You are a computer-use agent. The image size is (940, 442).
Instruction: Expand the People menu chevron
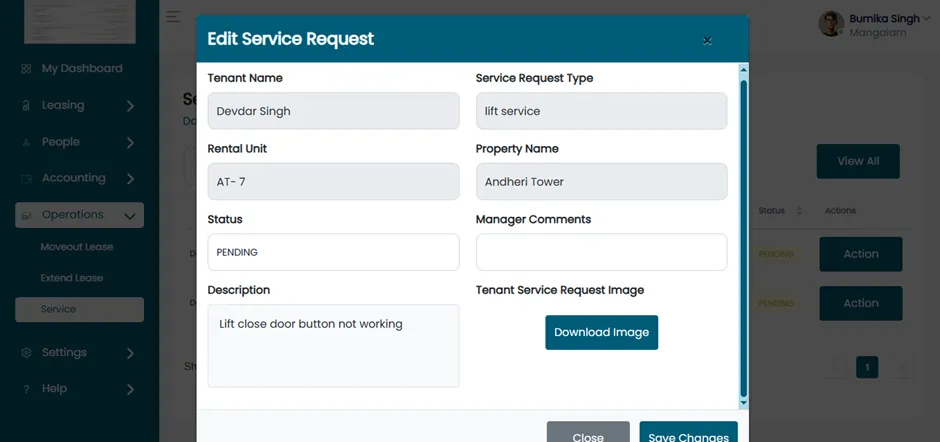point(130,143)
